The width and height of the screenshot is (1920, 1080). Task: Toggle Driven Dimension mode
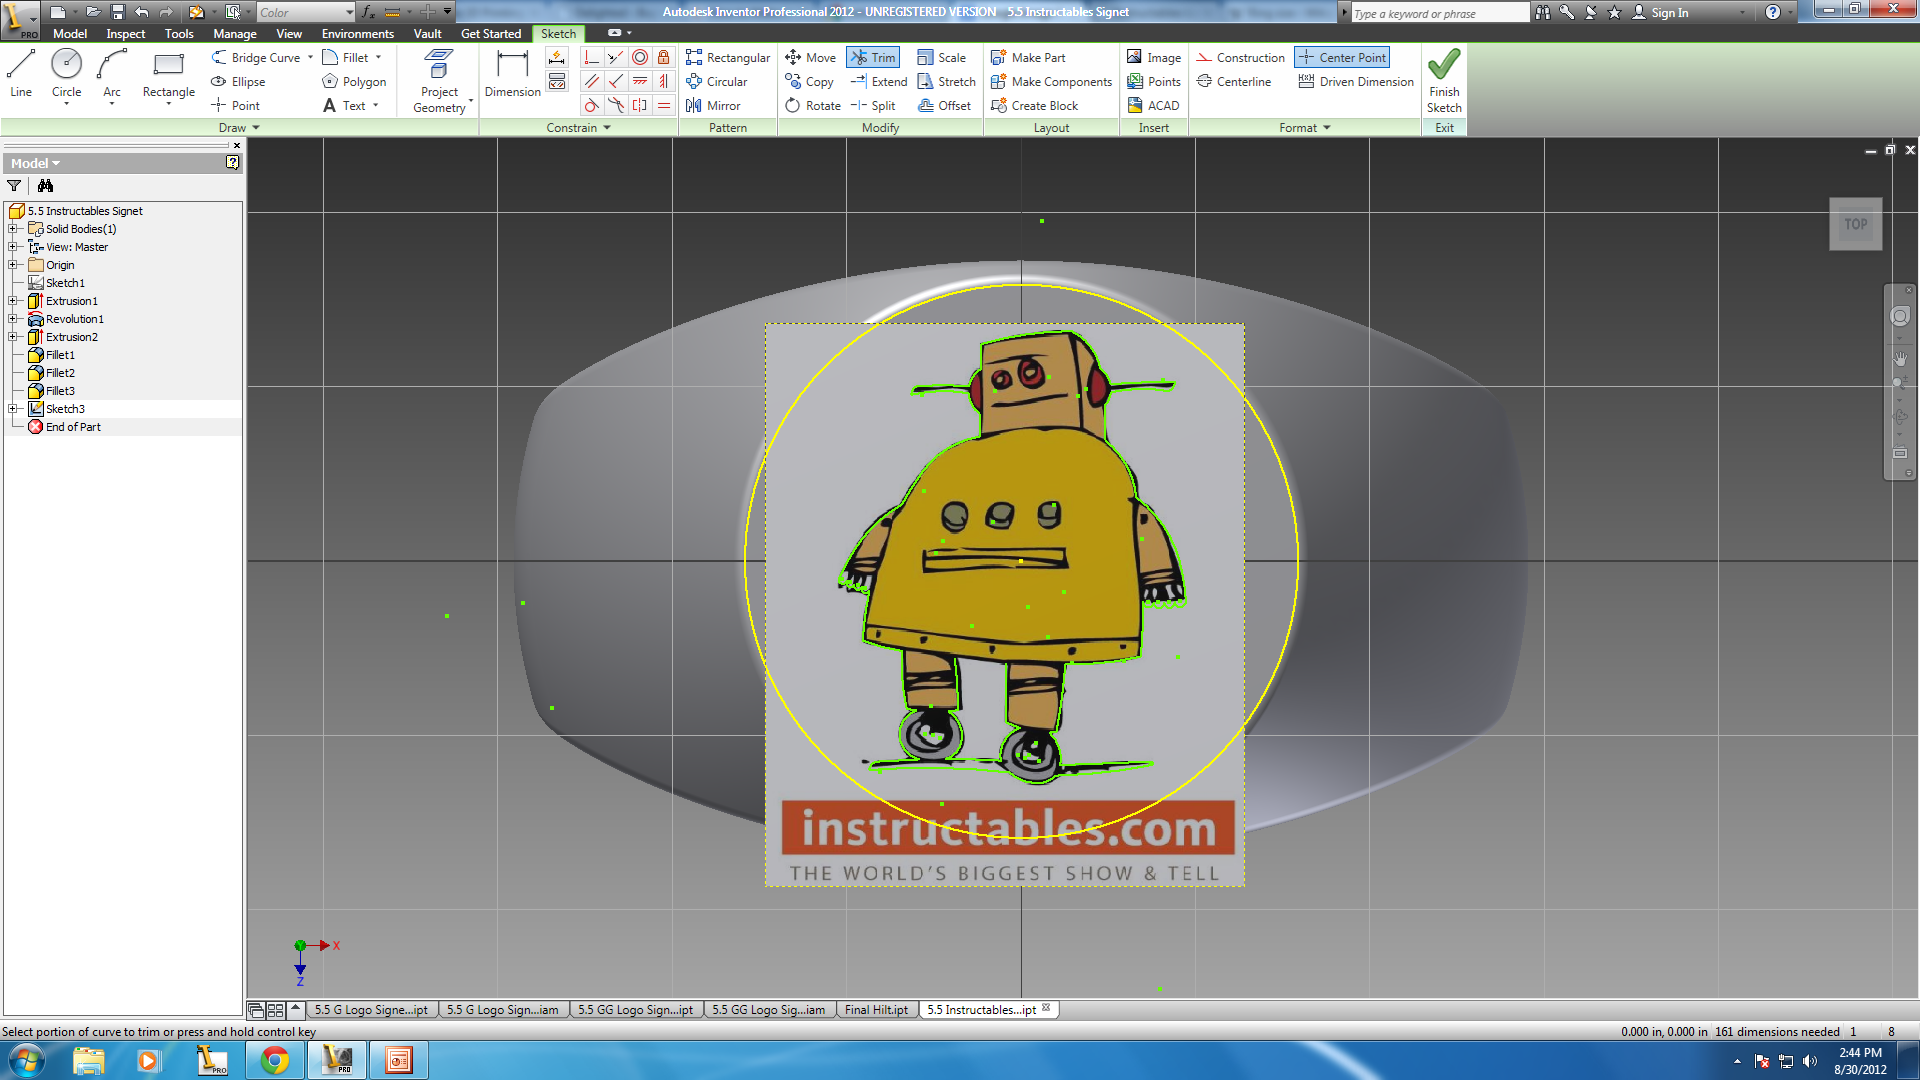point(1356,82)
